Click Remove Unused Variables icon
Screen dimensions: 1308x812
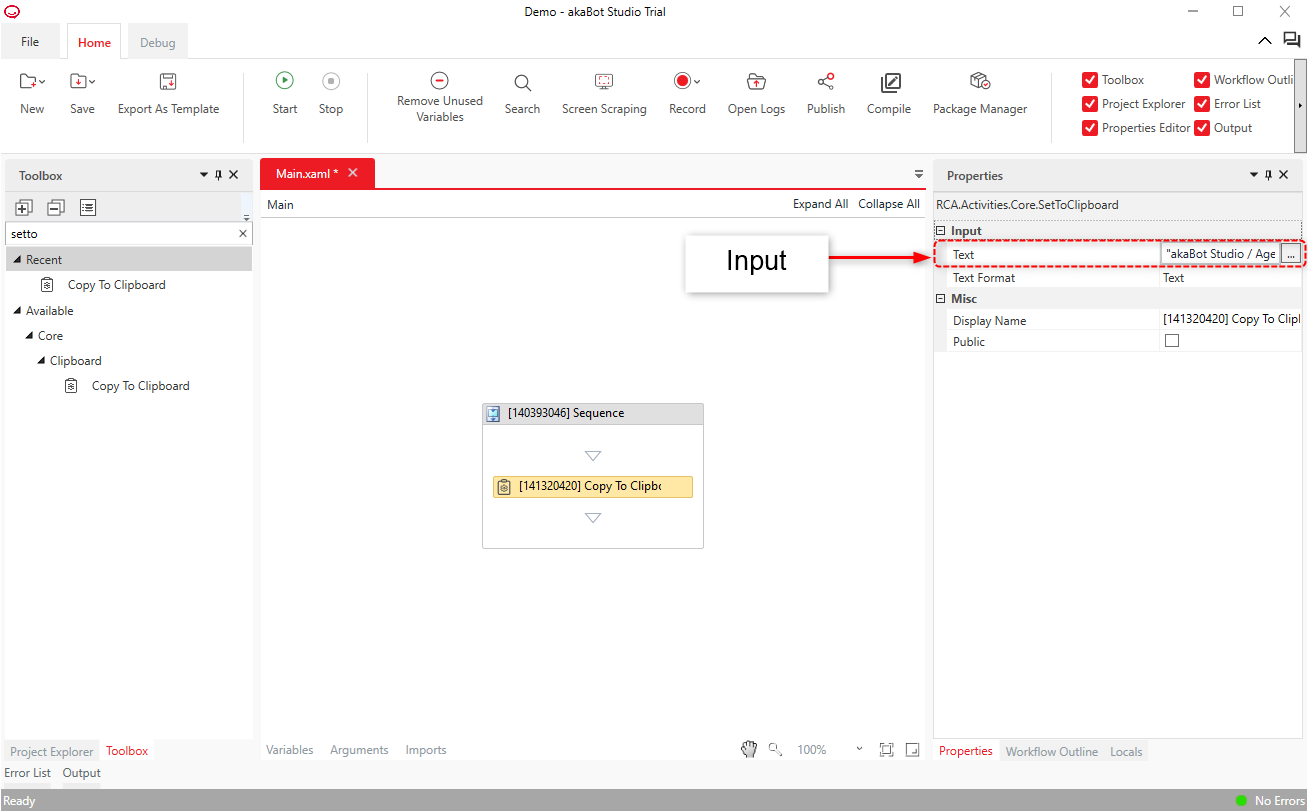439,81
